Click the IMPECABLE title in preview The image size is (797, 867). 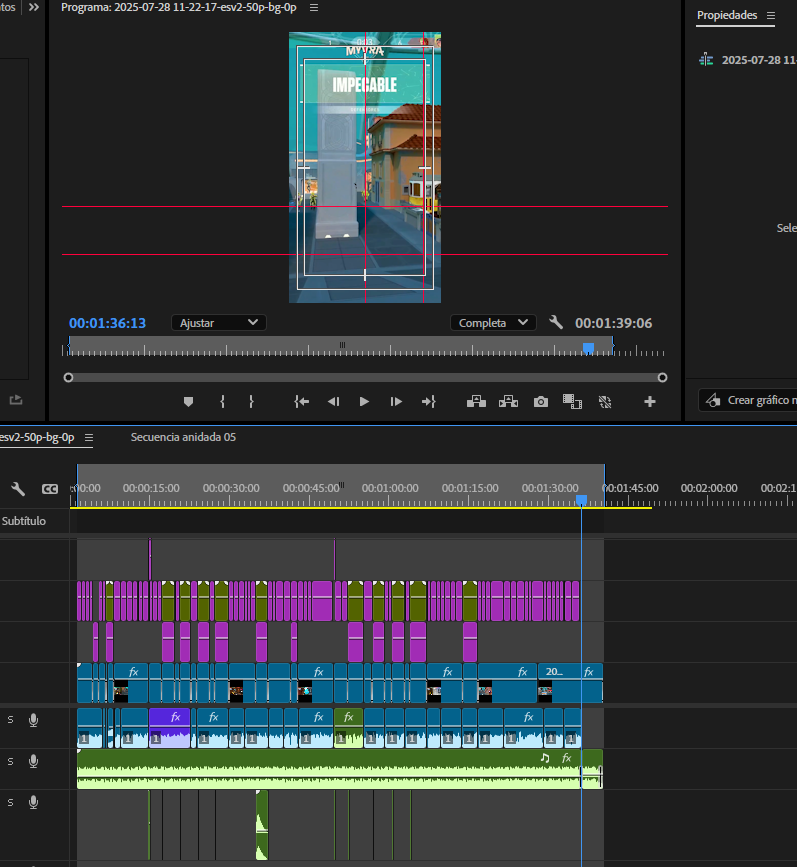pos(364,85)
